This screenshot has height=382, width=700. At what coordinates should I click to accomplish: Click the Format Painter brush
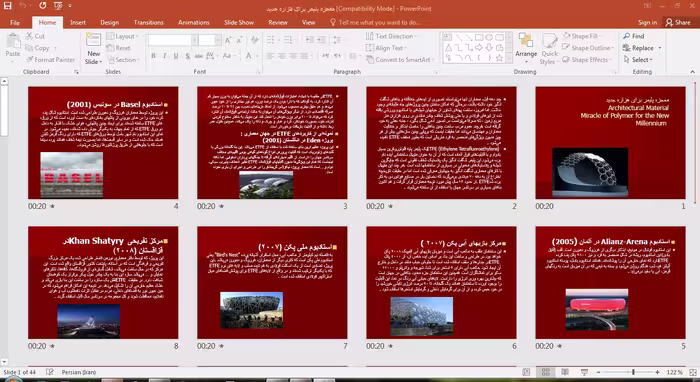click(x=29, y=59)
